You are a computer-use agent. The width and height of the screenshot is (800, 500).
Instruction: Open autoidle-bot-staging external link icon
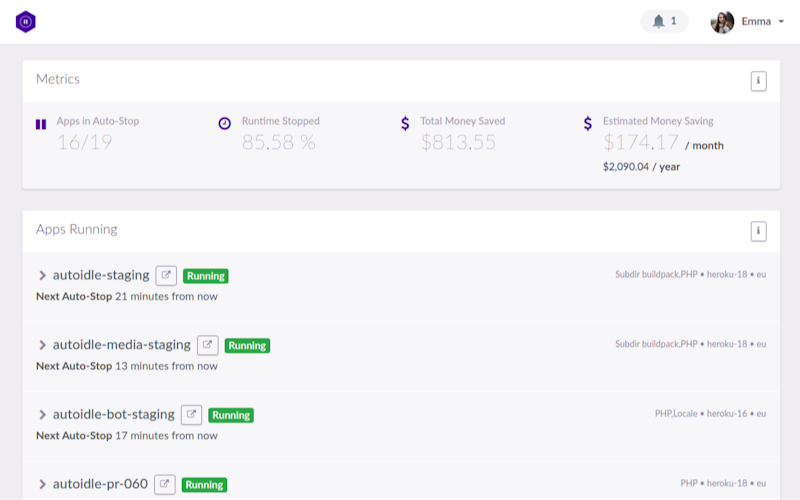[x=191, y=414]
